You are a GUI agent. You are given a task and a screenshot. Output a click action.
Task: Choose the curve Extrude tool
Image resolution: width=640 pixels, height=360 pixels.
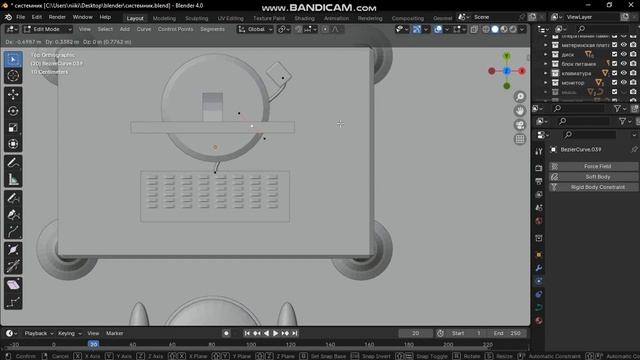point(13,231)
